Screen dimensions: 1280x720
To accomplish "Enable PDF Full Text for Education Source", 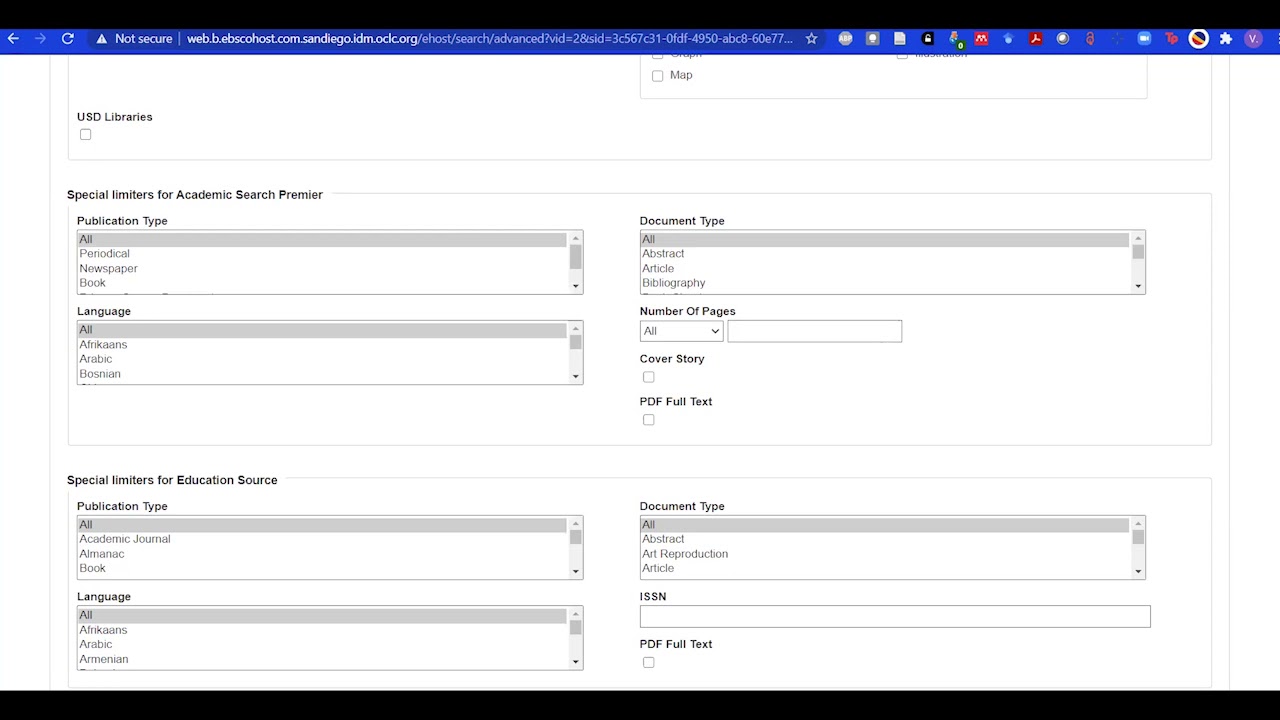I will pyautogui.click(x=648, y=662).
